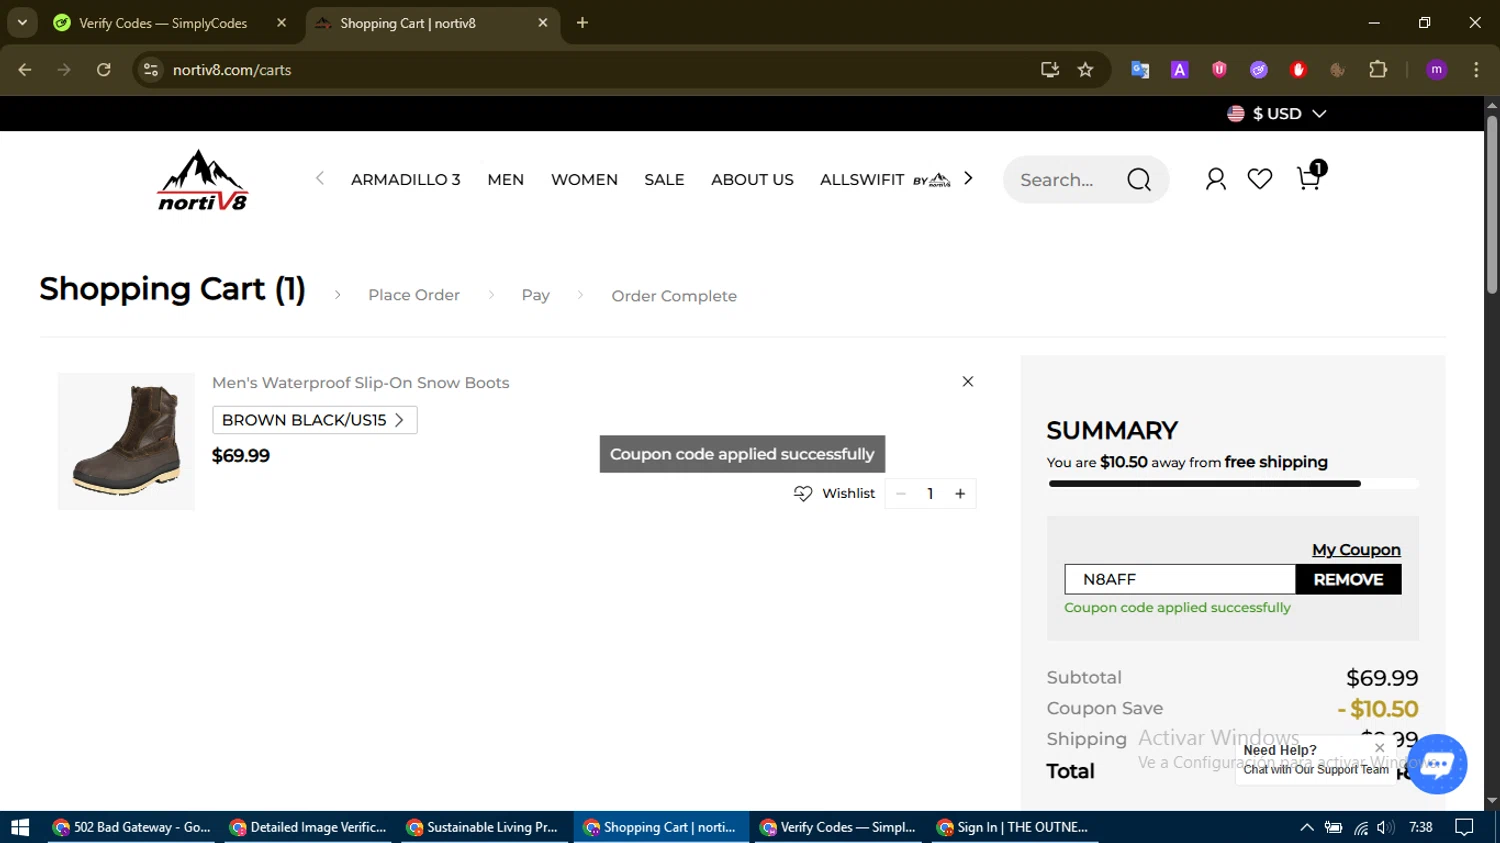Click the free shipping progress bar
Viewport: 1500px width, 843px height.
pos(1233,484)
